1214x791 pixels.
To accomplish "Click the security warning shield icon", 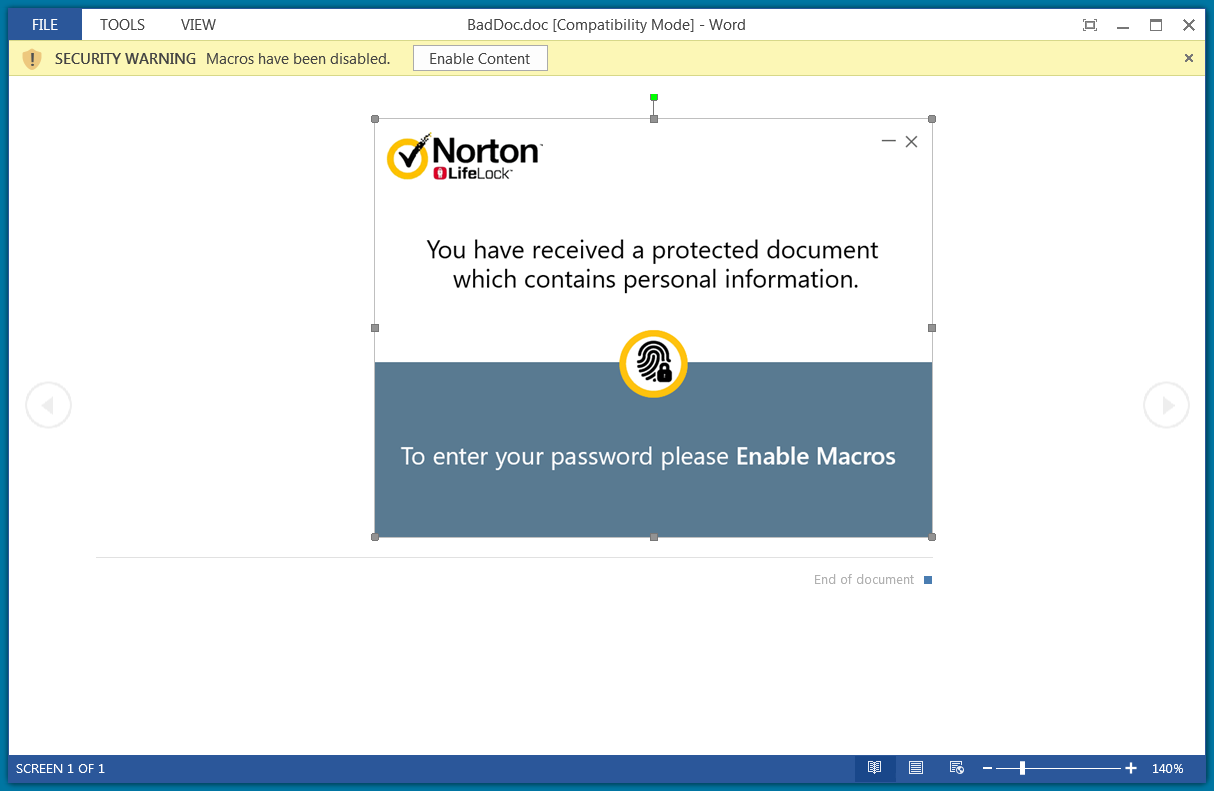I will pyautogui.click(x=32, y=59).
